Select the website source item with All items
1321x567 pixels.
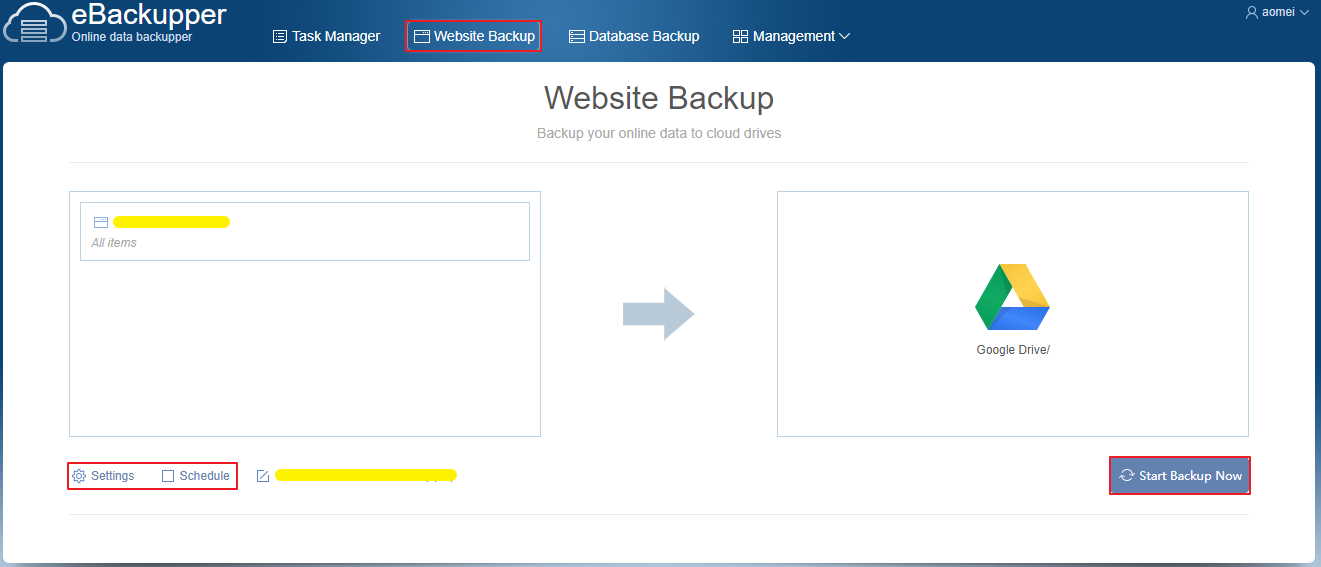coord(305,232)
